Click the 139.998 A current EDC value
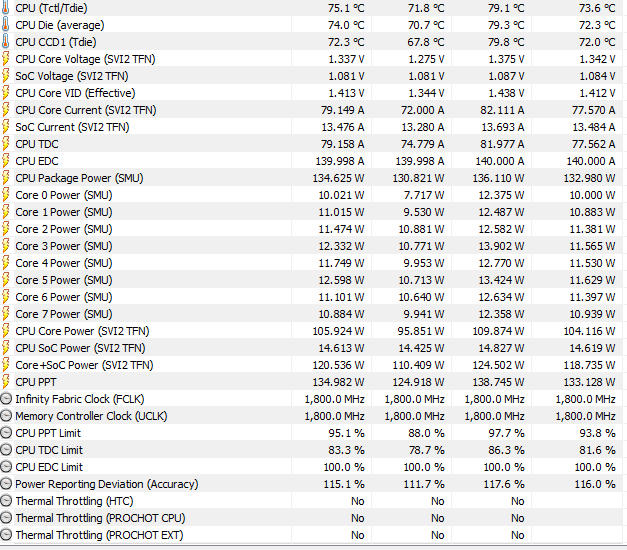 coord(340,161)
